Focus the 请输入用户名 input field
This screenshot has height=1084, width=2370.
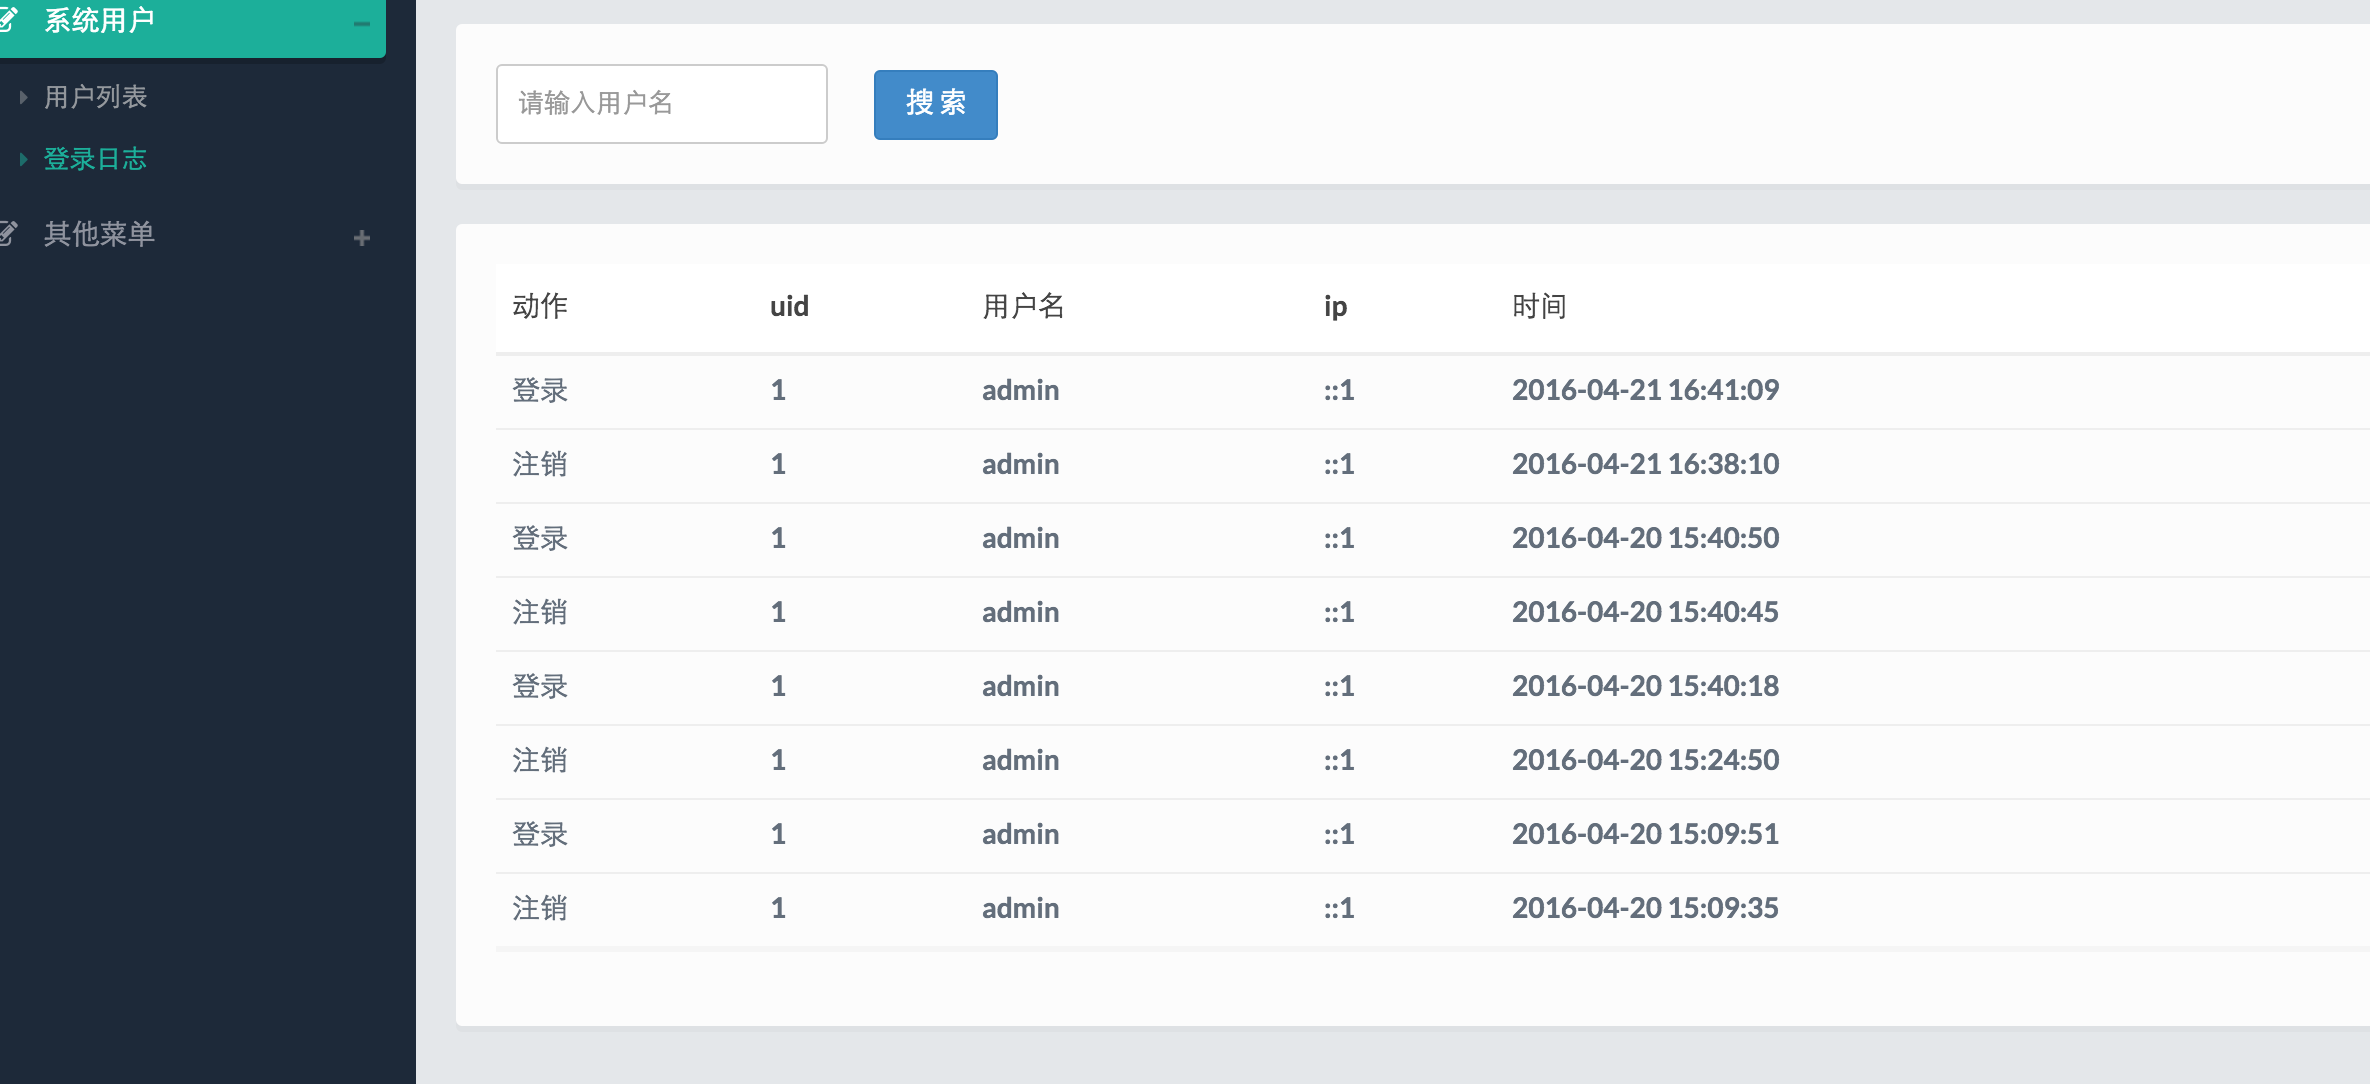(x=661, y=104)
